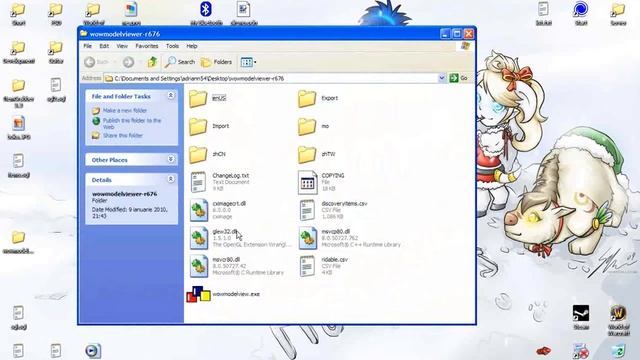Click the wowmodelview.exe file name
Viewport: 640px width, 360px height.
coord(236,294)
